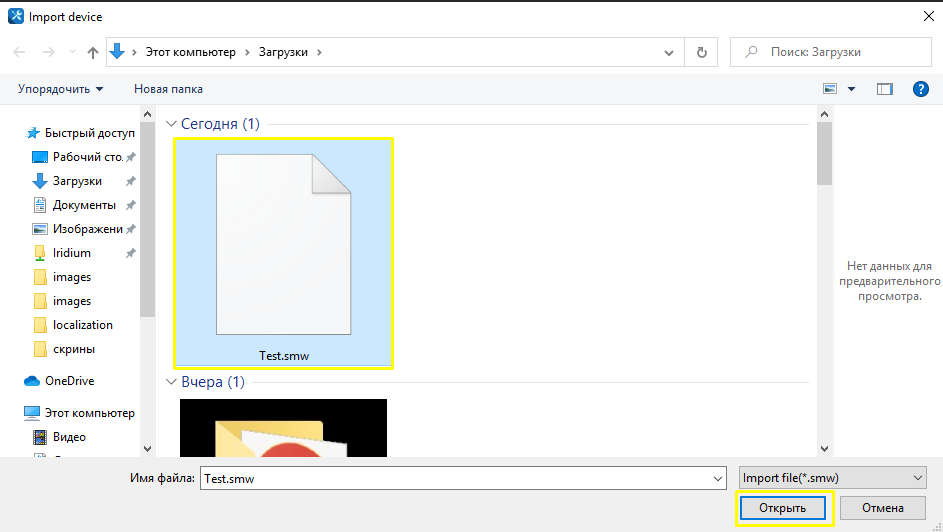Viewport: 943px width, 532px height.
Task: Click the 'Test.smw' file name label
Action: (284, 356)
